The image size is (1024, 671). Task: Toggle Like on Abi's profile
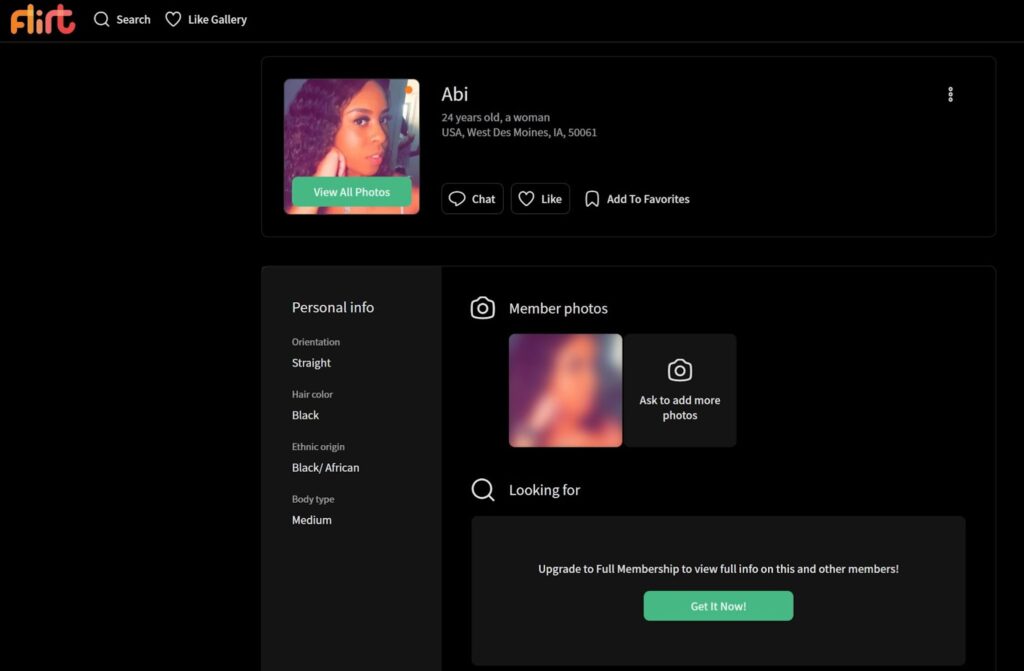tap(540, 198)
